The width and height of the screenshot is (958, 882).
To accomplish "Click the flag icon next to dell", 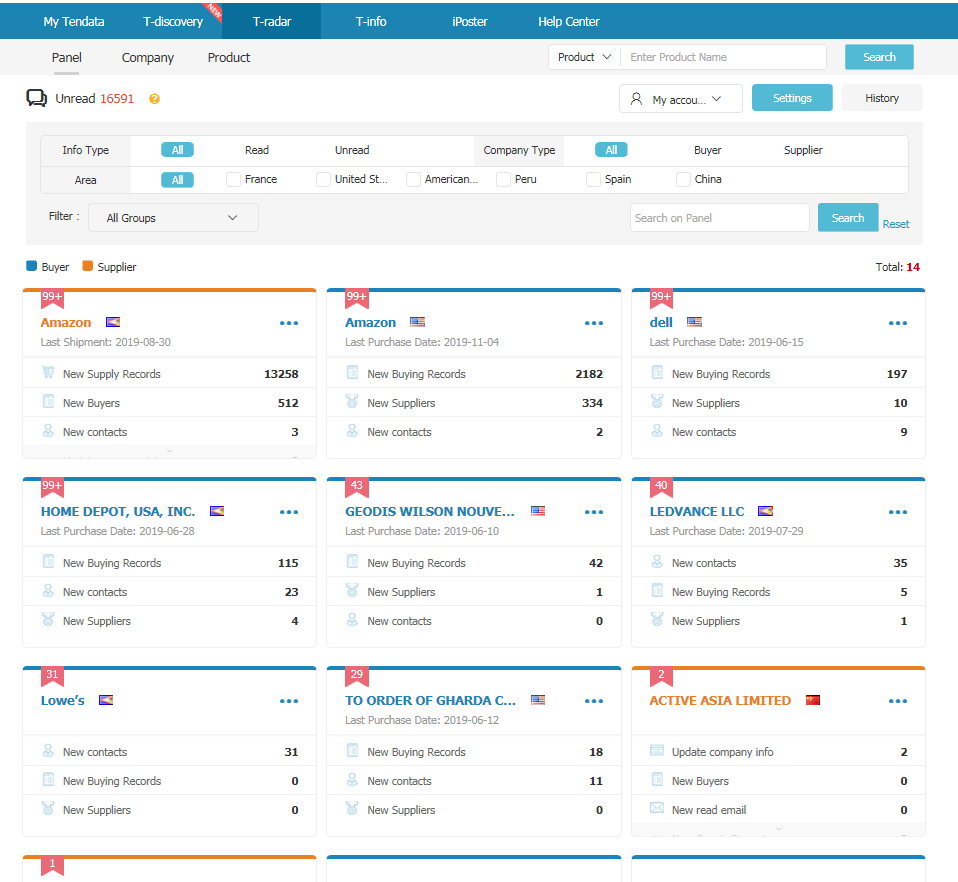I will click(x=694, y=322).
